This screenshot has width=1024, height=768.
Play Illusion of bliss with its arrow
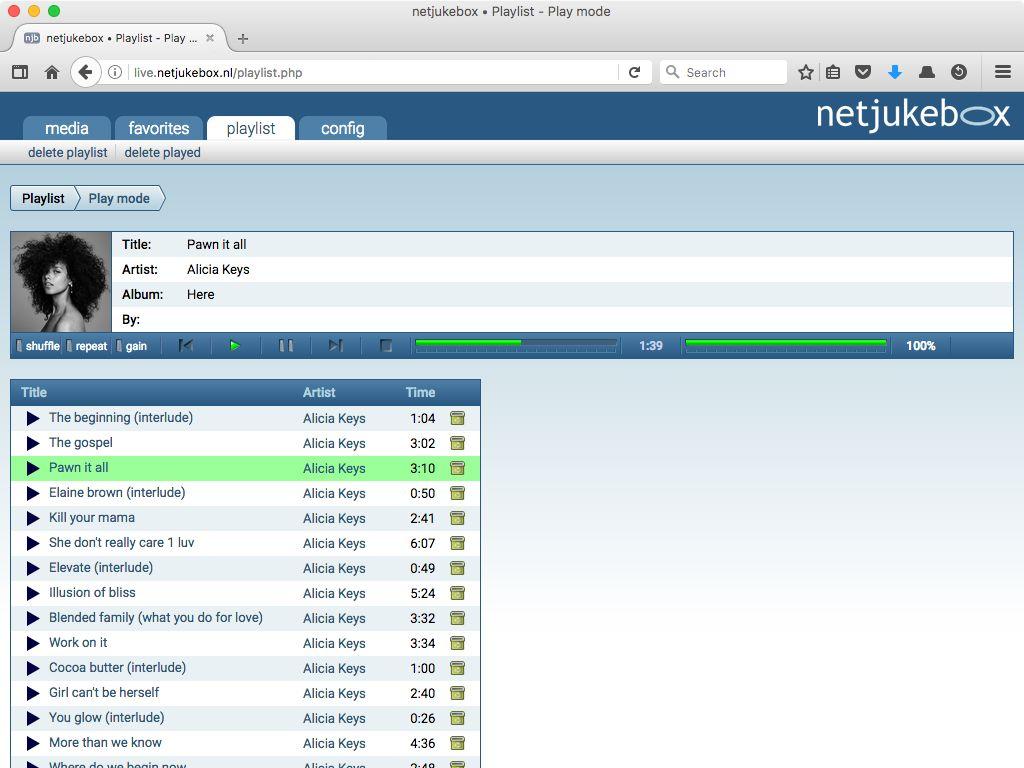pos(33,593)
